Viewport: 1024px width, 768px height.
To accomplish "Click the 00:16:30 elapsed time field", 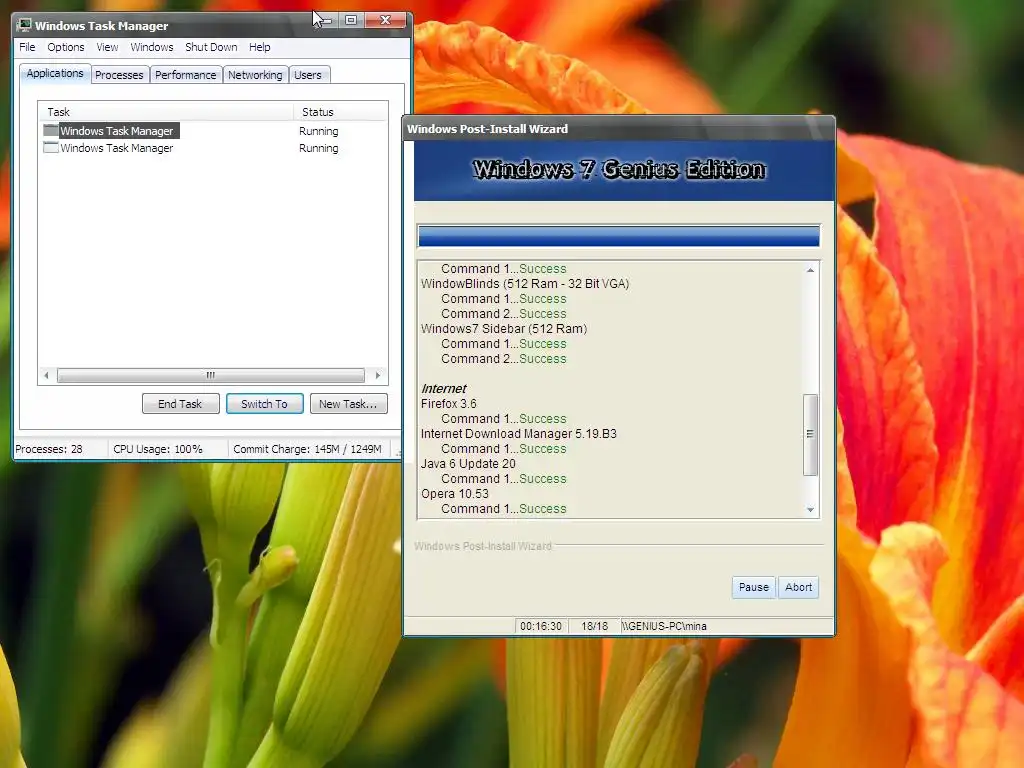I will [x=541, y=626].
